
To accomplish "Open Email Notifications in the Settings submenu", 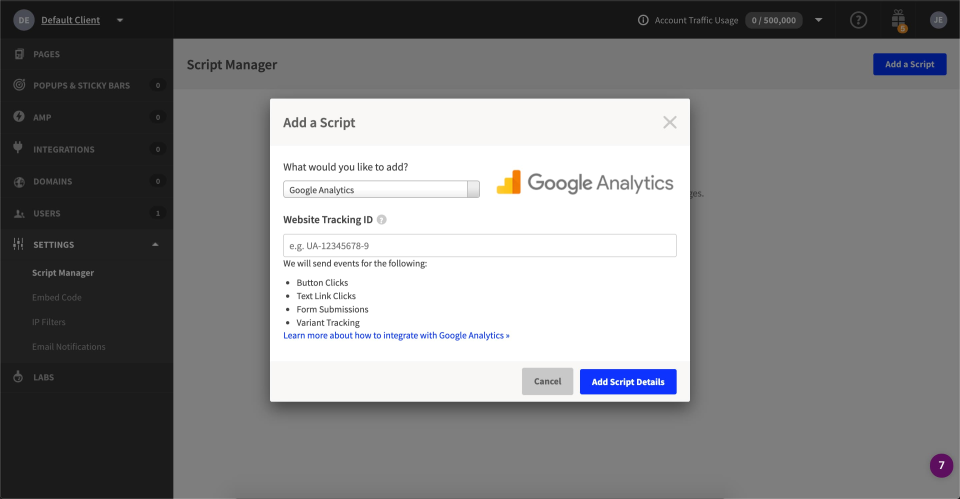I will click(69, 347).
